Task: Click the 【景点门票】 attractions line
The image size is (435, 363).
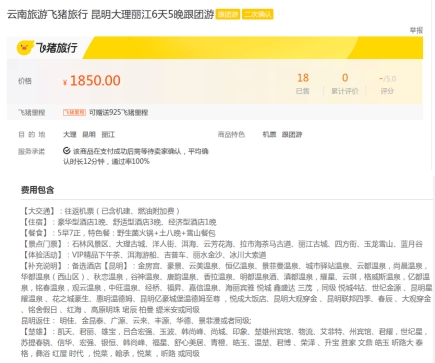Action: [222, 244]
